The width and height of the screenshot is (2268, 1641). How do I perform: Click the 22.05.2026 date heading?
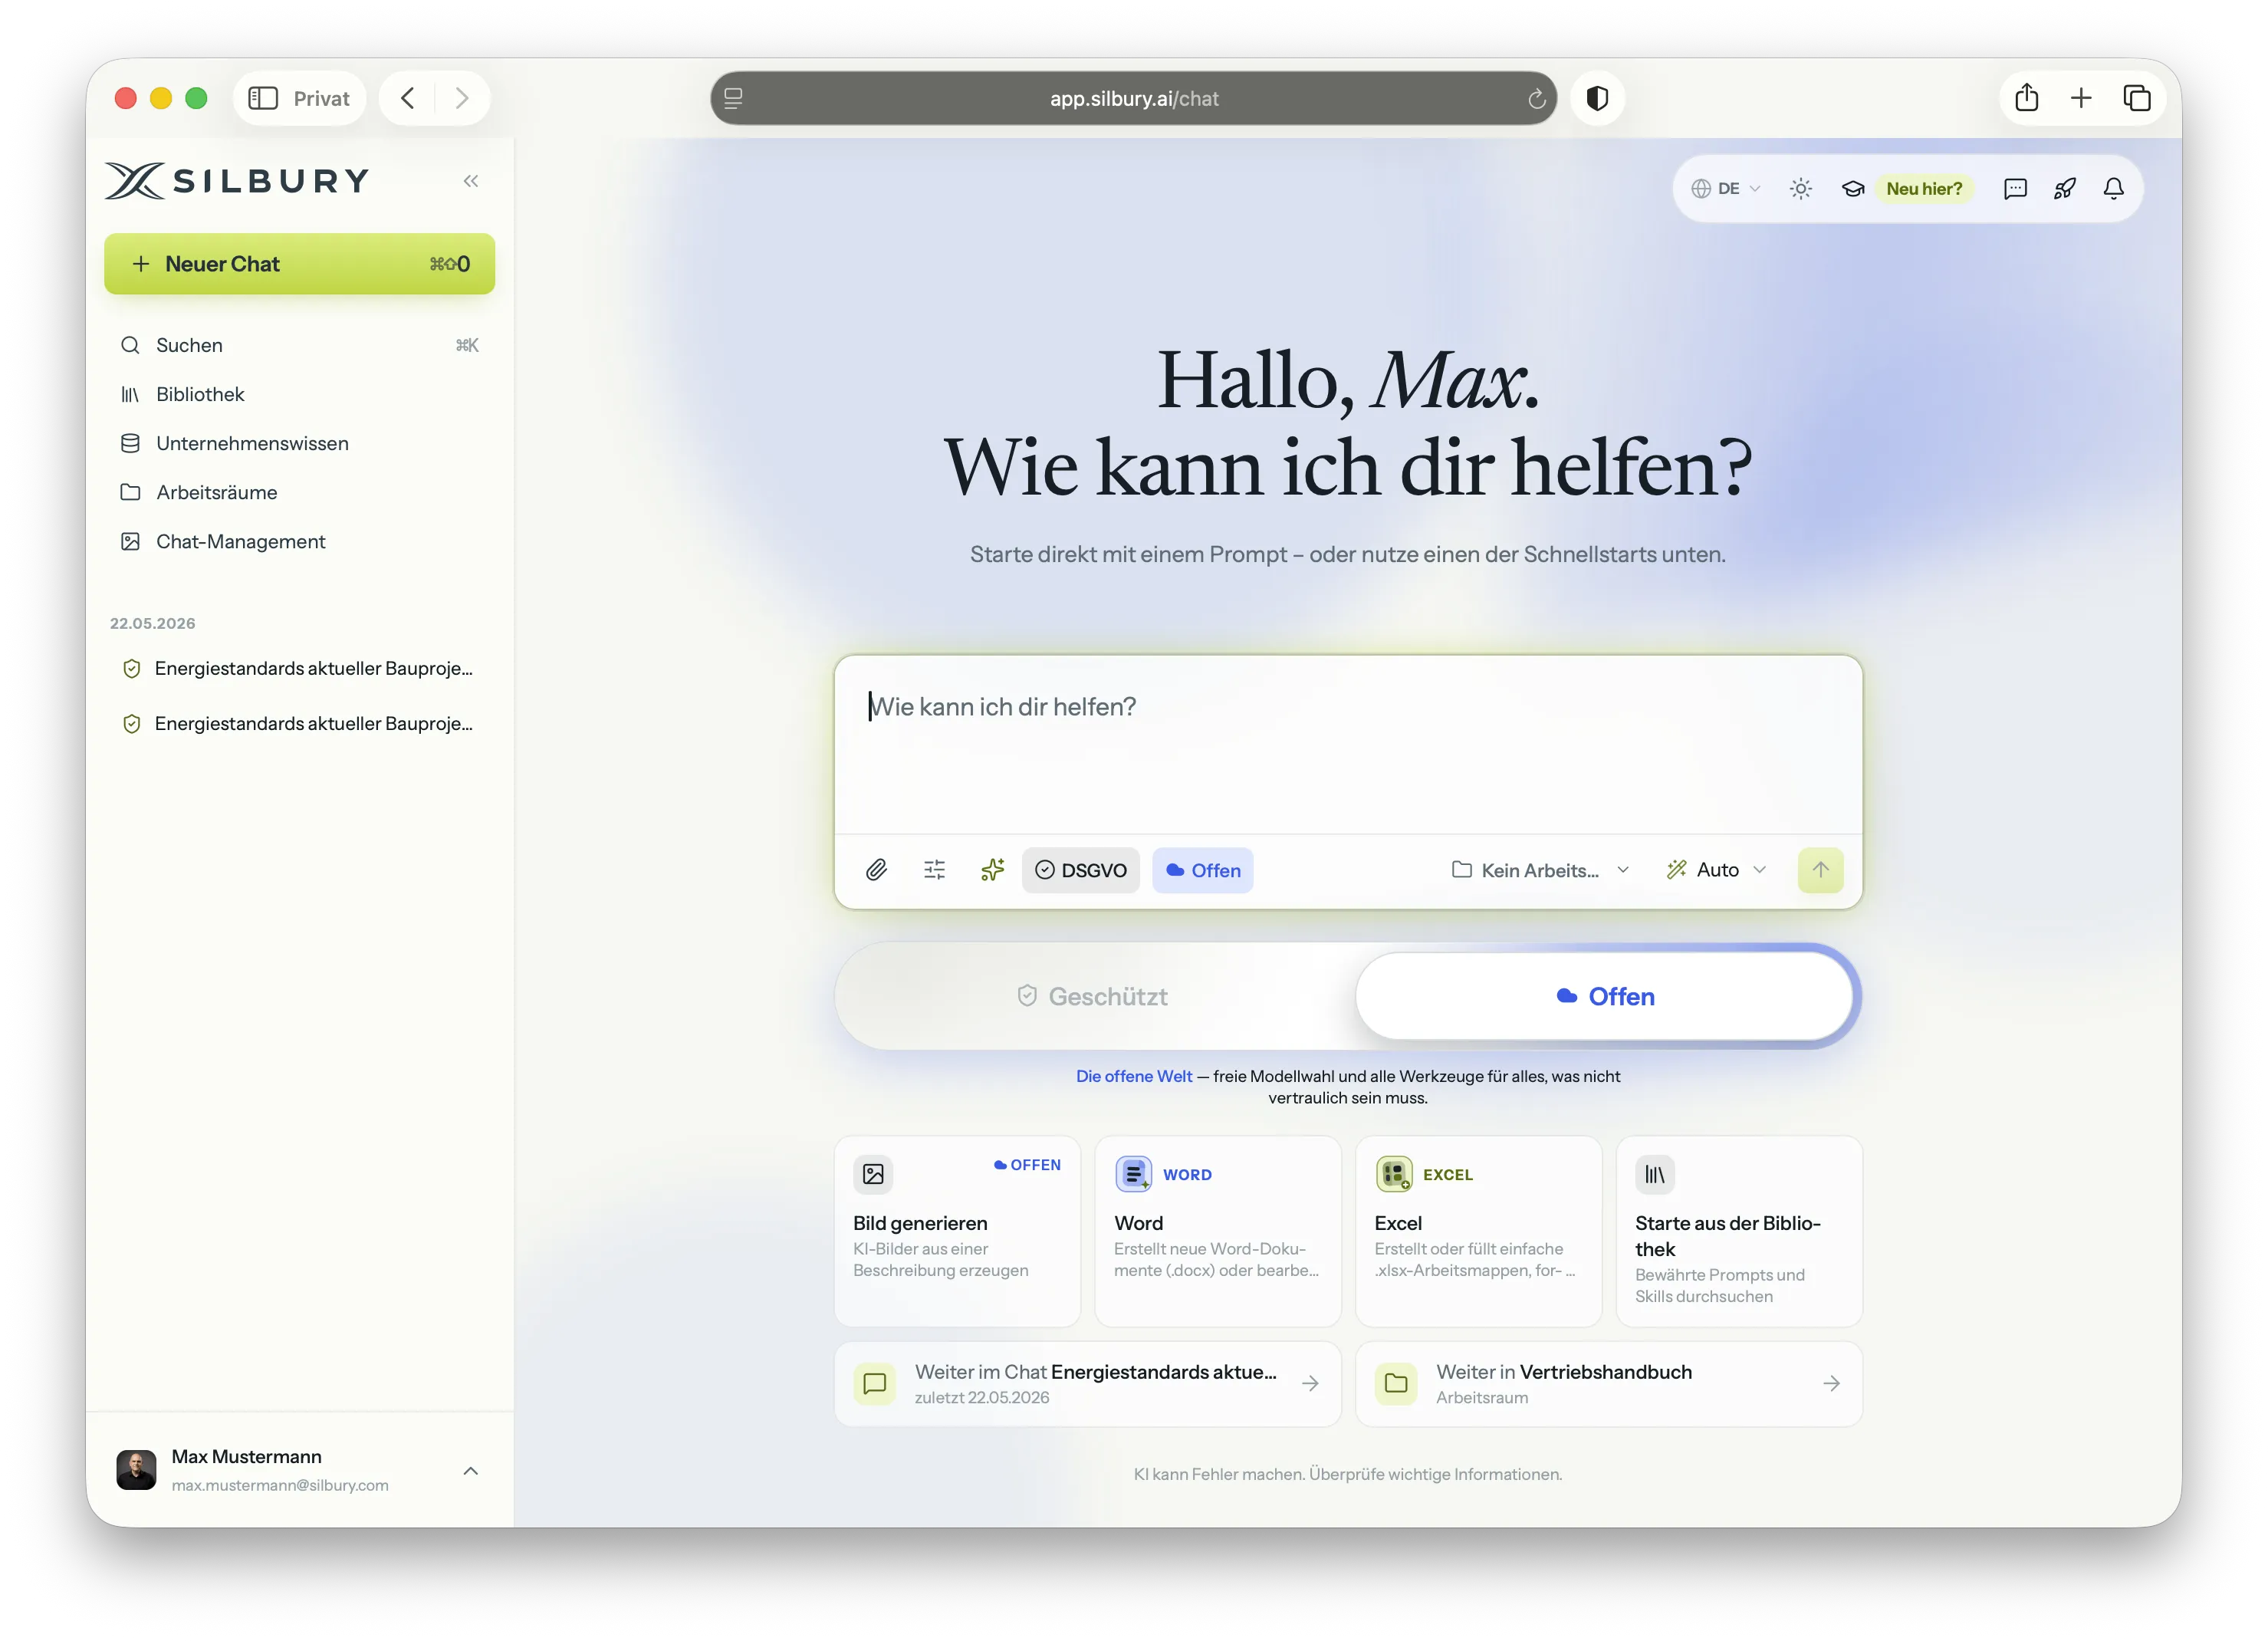click(153, 623)
